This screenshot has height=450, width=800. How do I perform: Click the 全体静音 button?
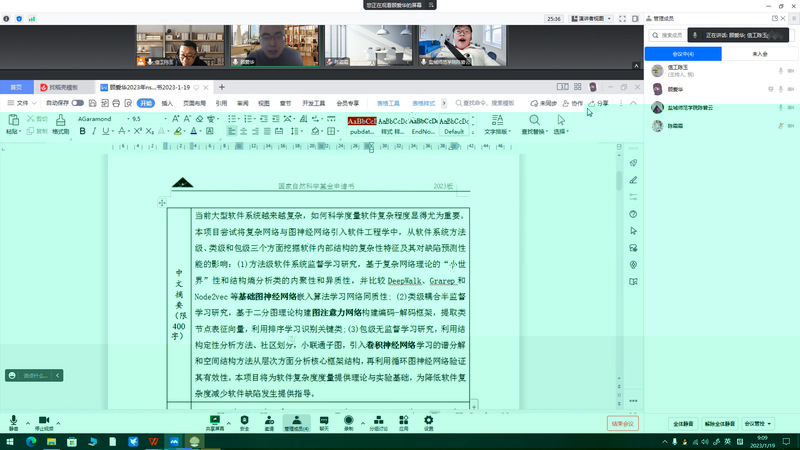[684, 423]
